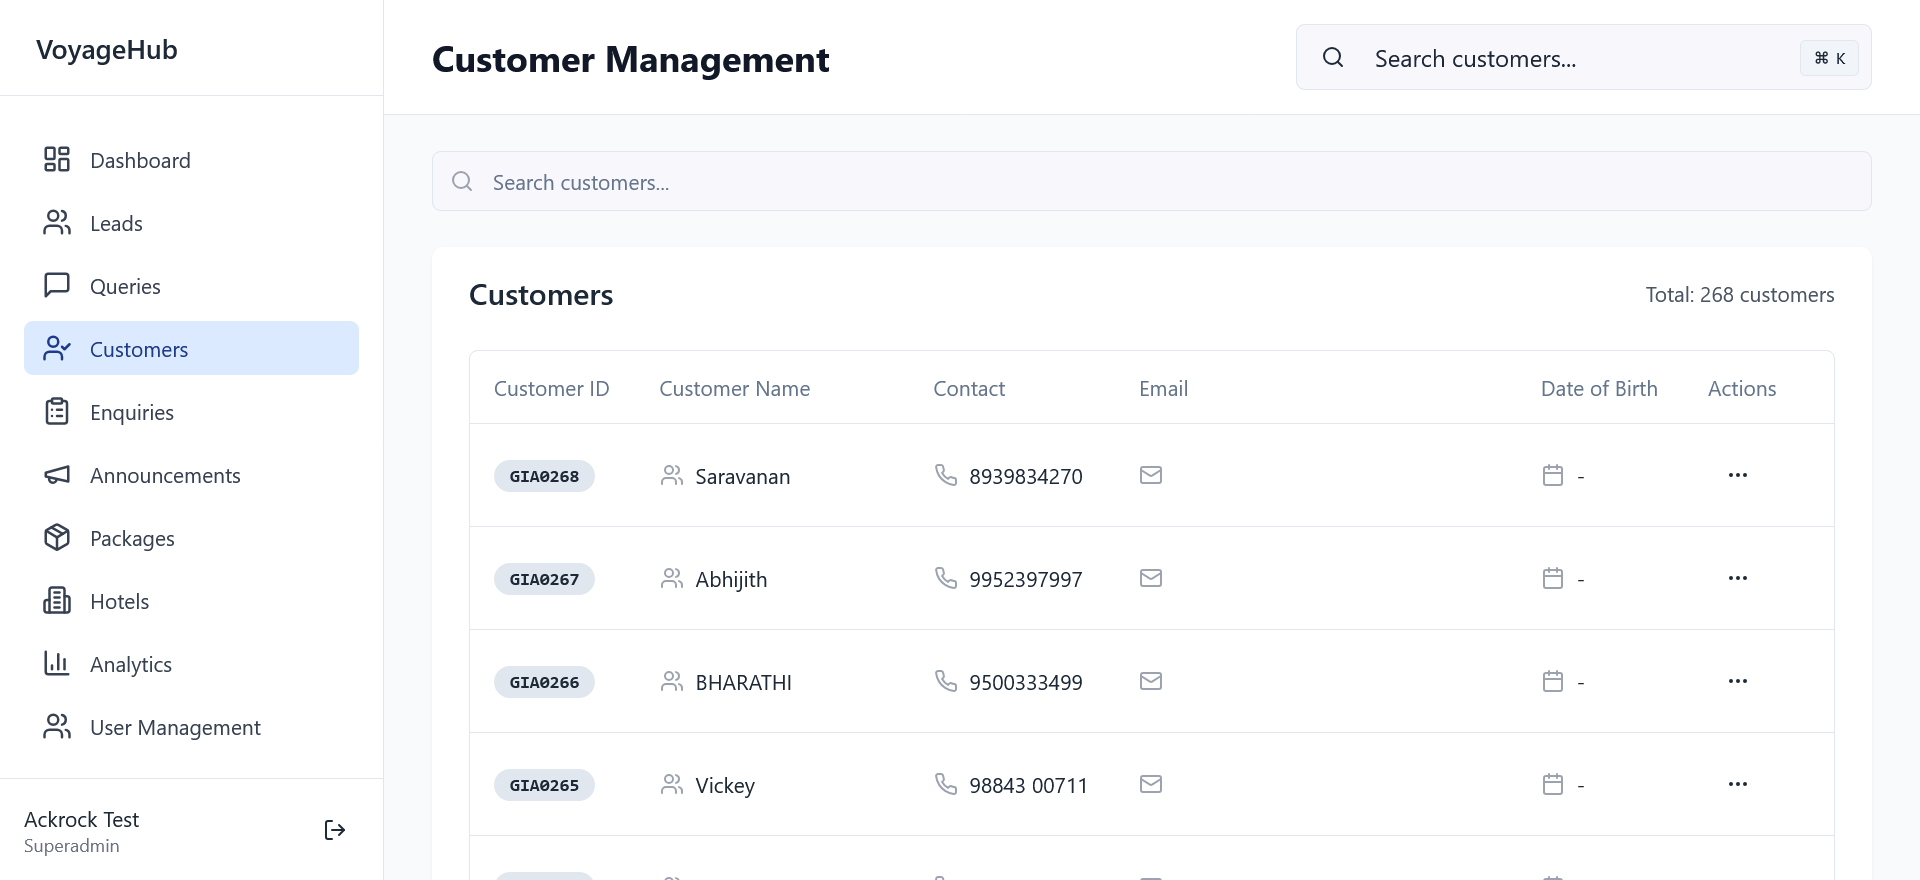Go to Dashboard in the sidebar
The image size is (1920, 880).
click(x=191, y=160)
